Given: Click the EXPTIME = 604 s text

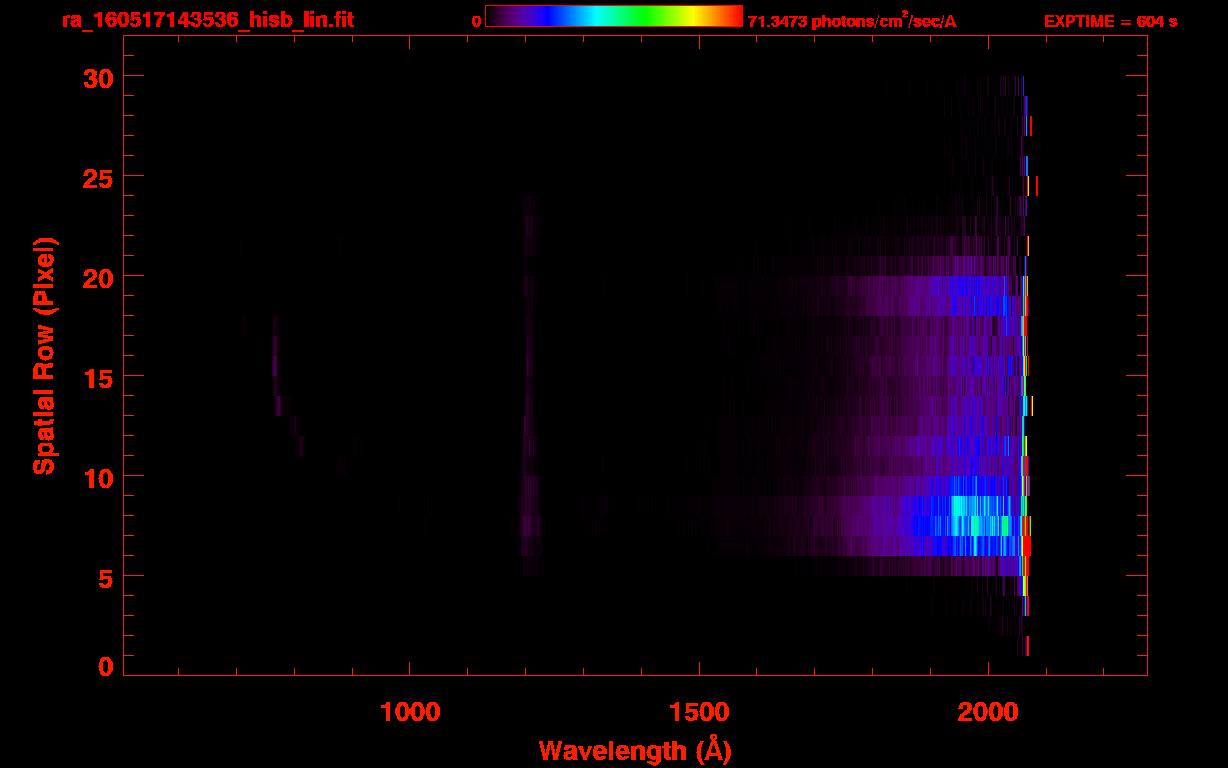Looking at the screenshot, I should click(x=1110, y=21).
